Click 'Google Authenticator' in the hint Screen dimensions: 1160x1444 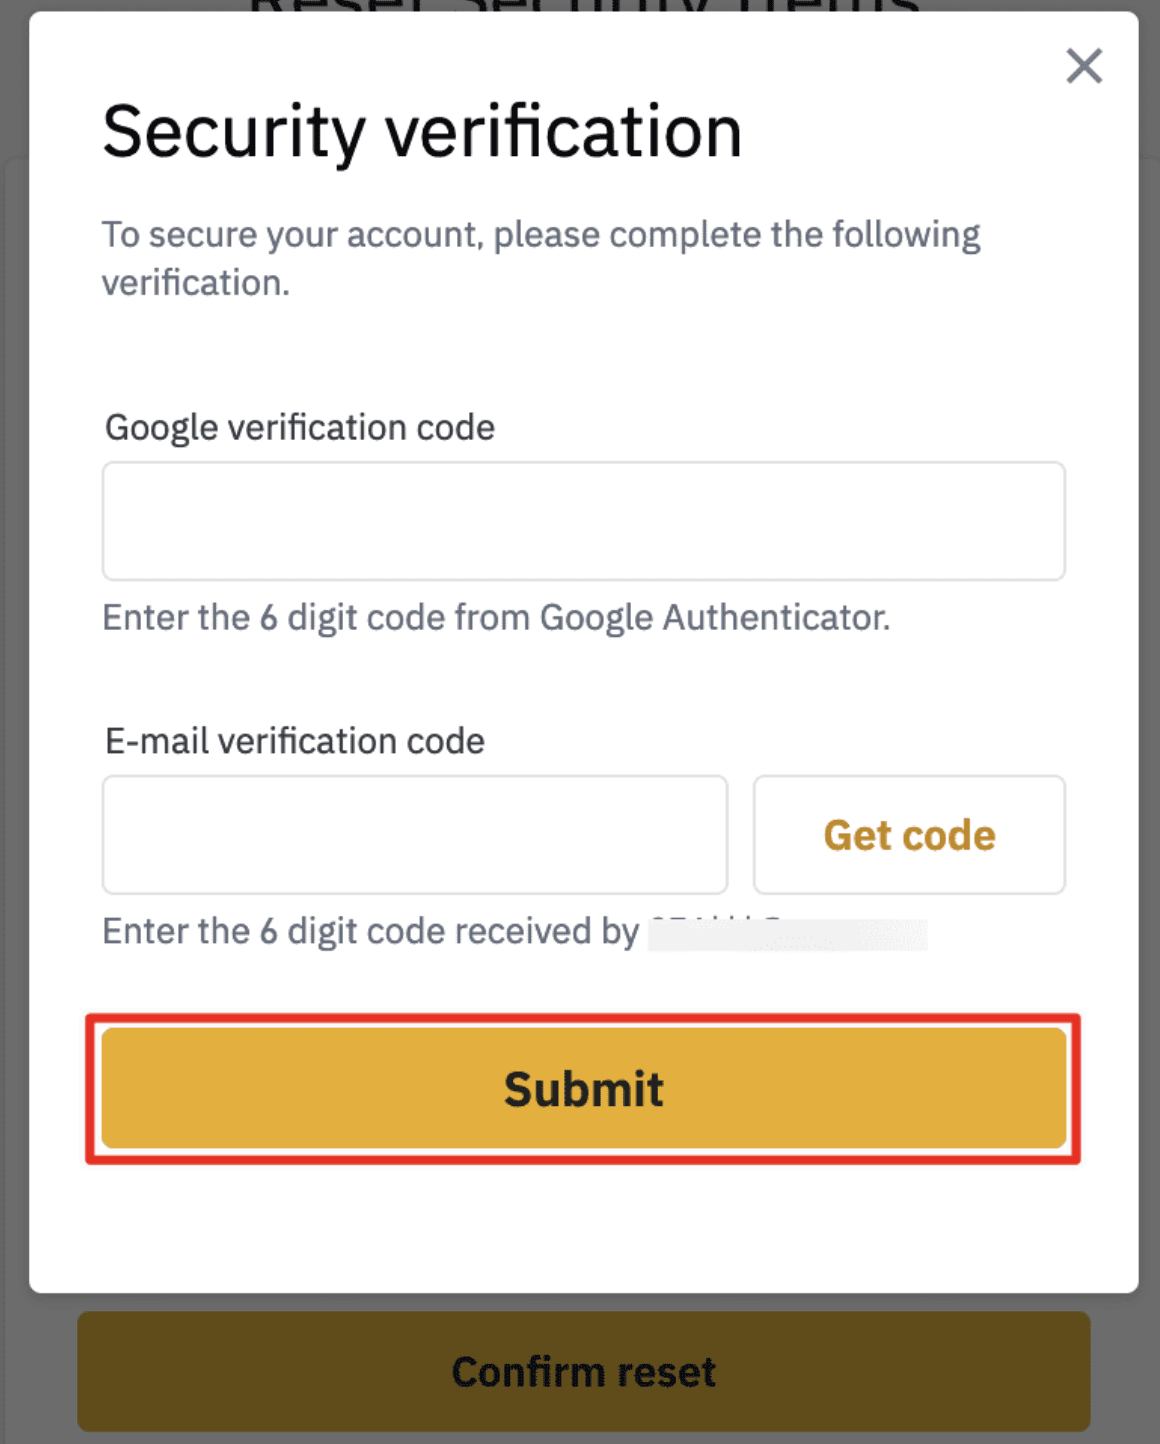coord(714,618)
